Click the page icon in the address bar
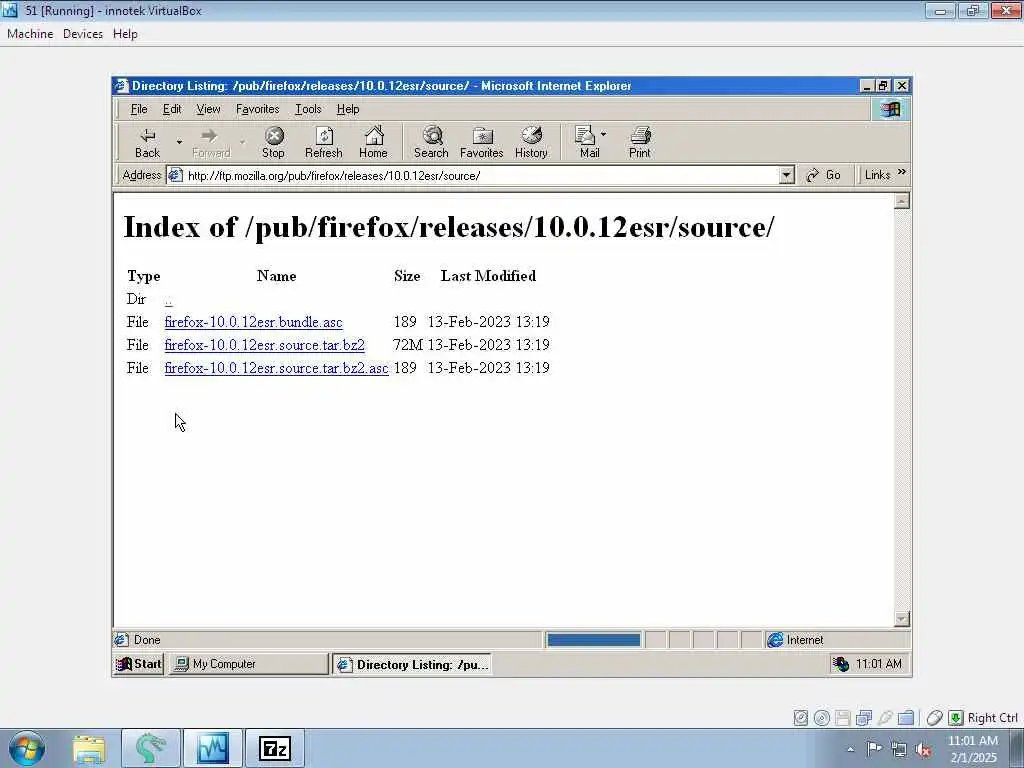1024x768 pixels. 175,175
